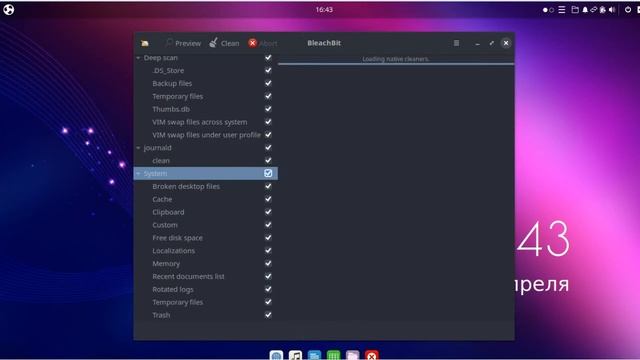
Task: Select the Free disk space entry
Action: (x=177, y=238)
